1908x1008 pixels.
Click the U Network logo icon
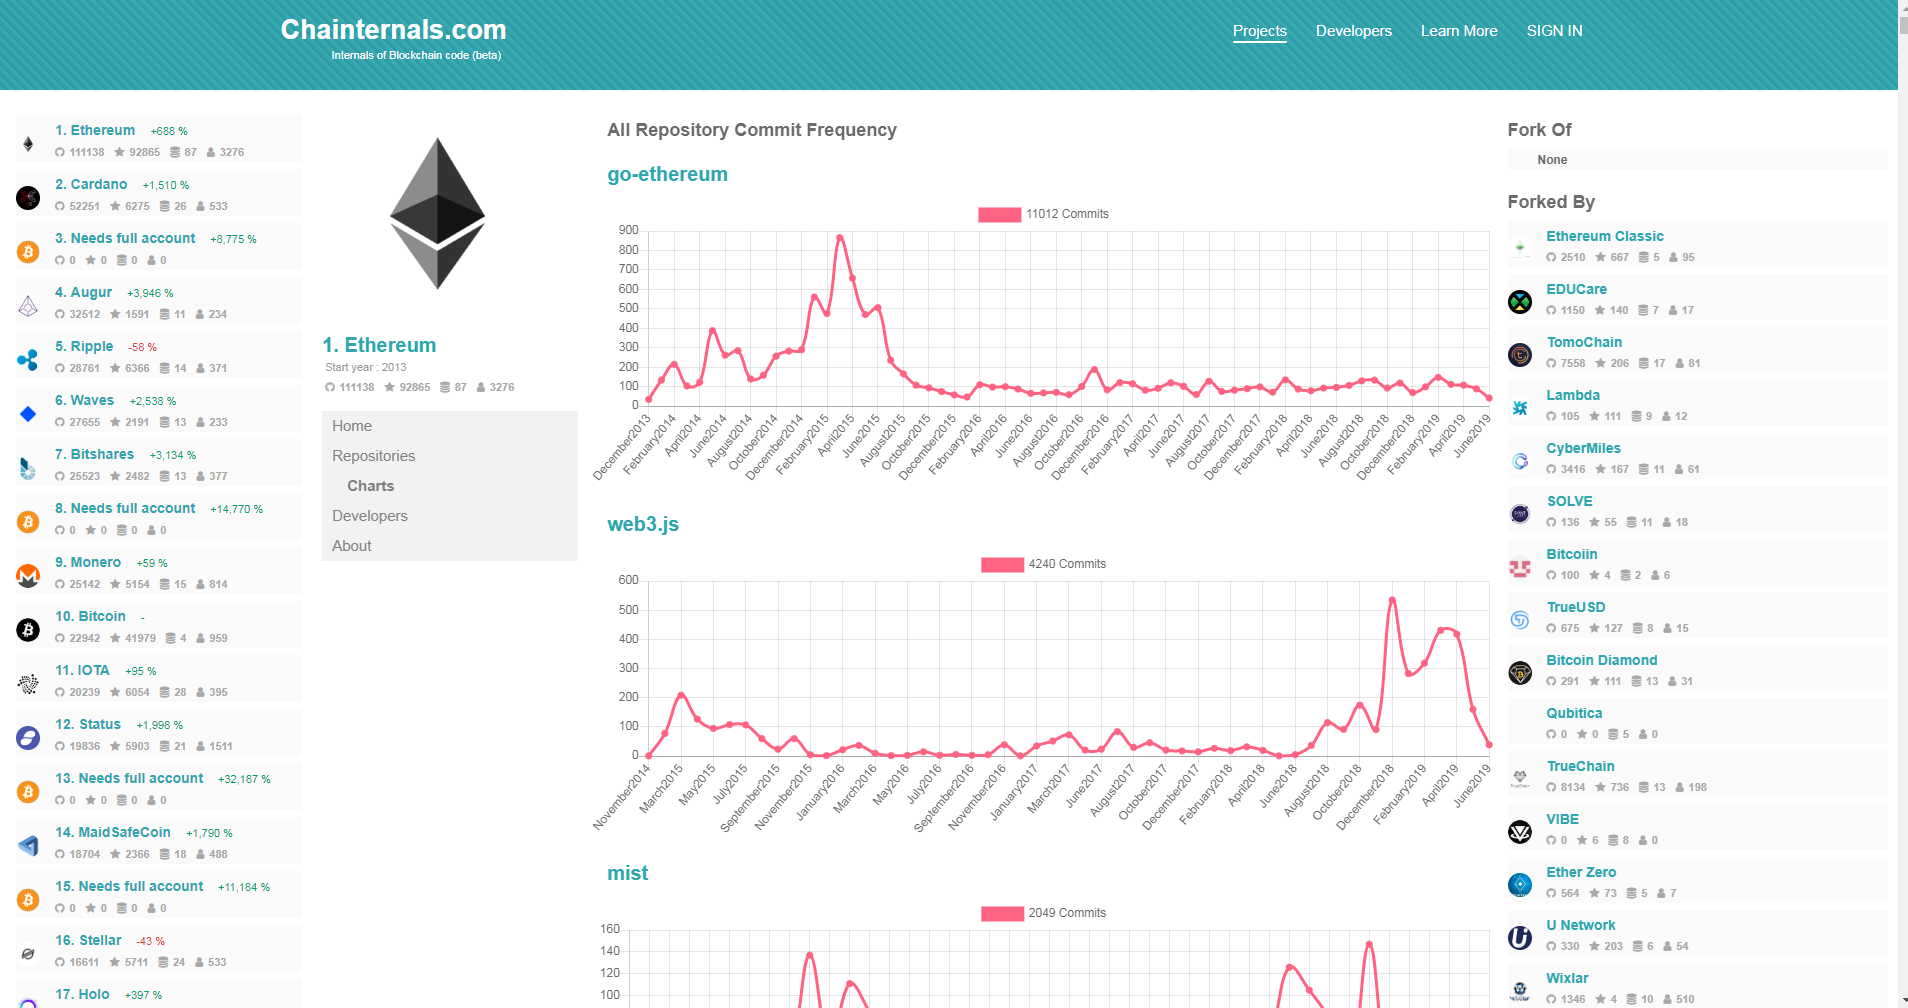tap(1520, 937)
